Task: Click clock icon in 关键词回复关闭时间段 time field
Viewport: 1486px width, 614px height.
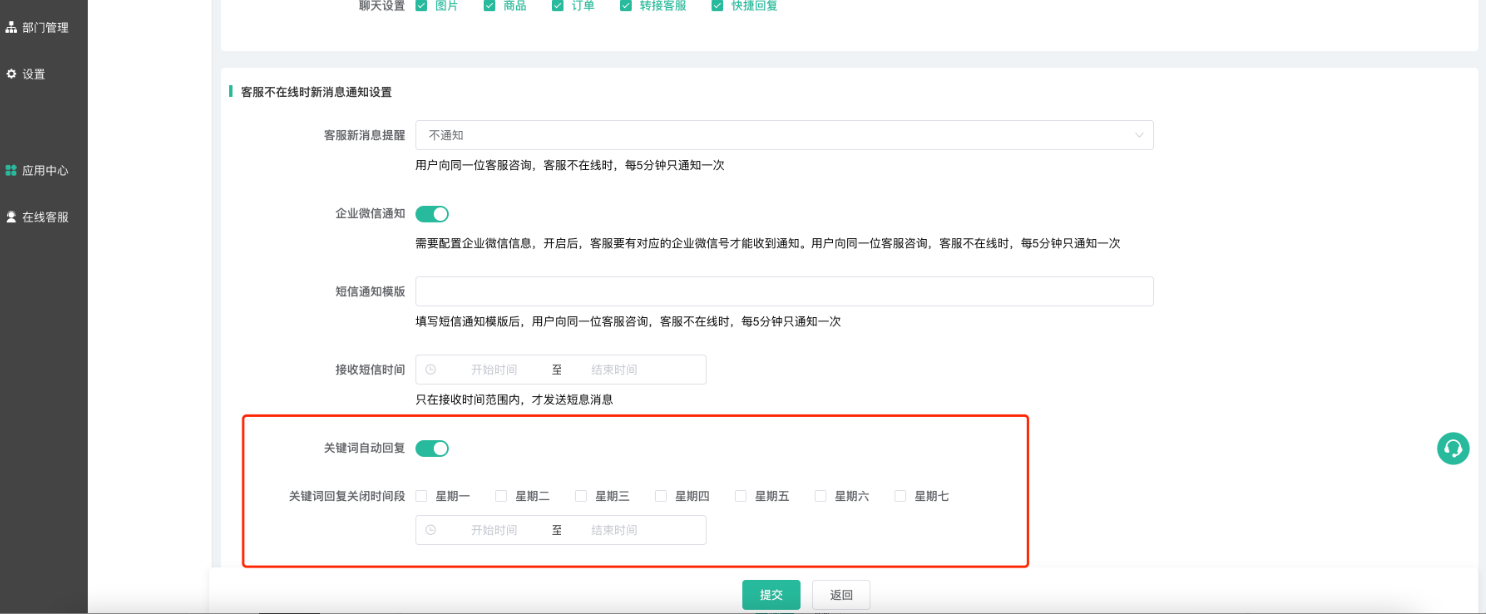Action: (x=431, y=530)
